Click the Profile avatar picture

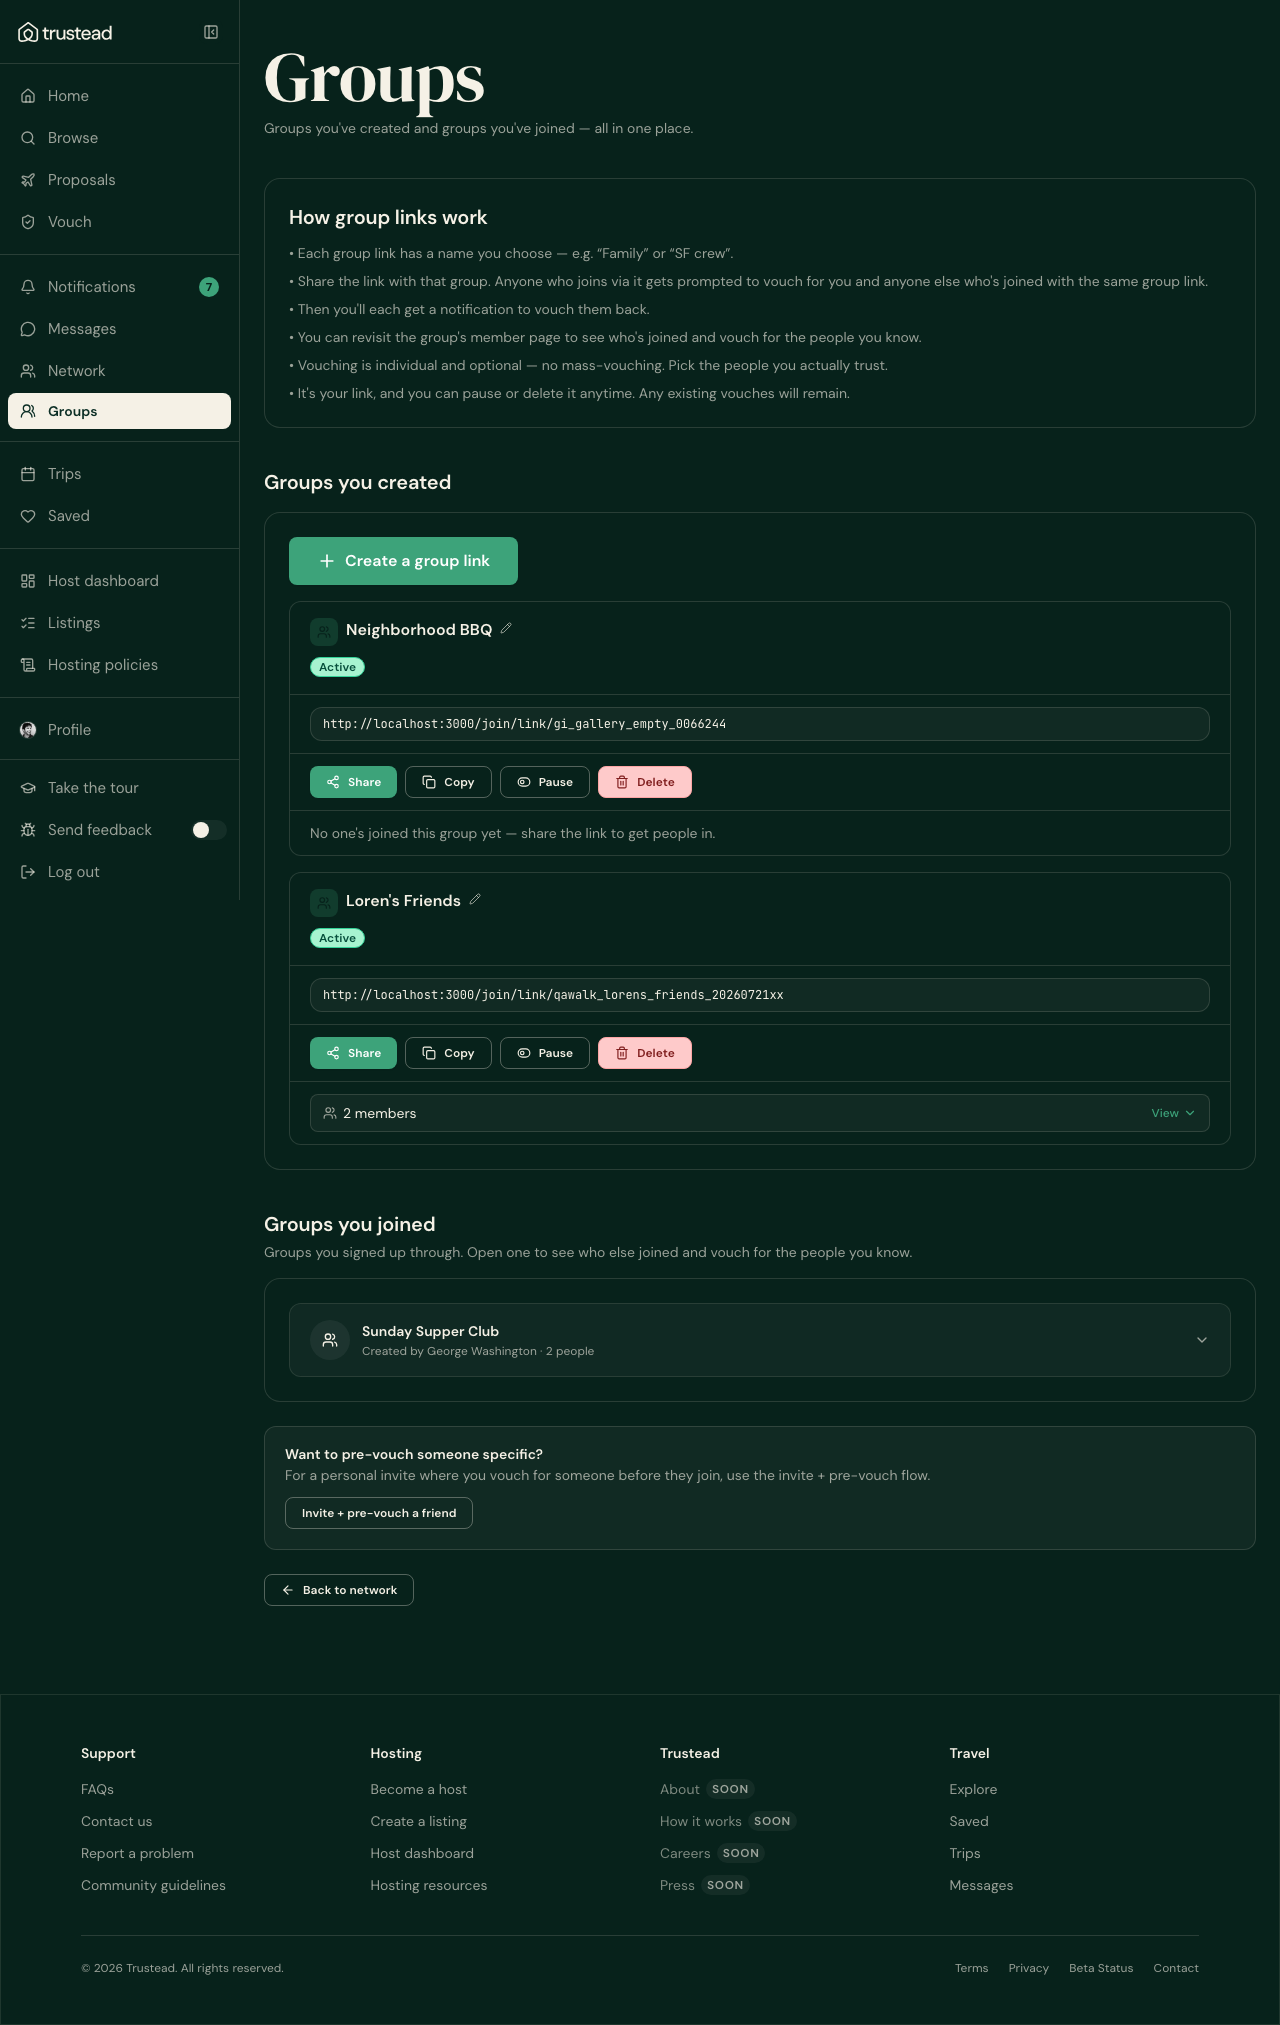coord(28,730)
